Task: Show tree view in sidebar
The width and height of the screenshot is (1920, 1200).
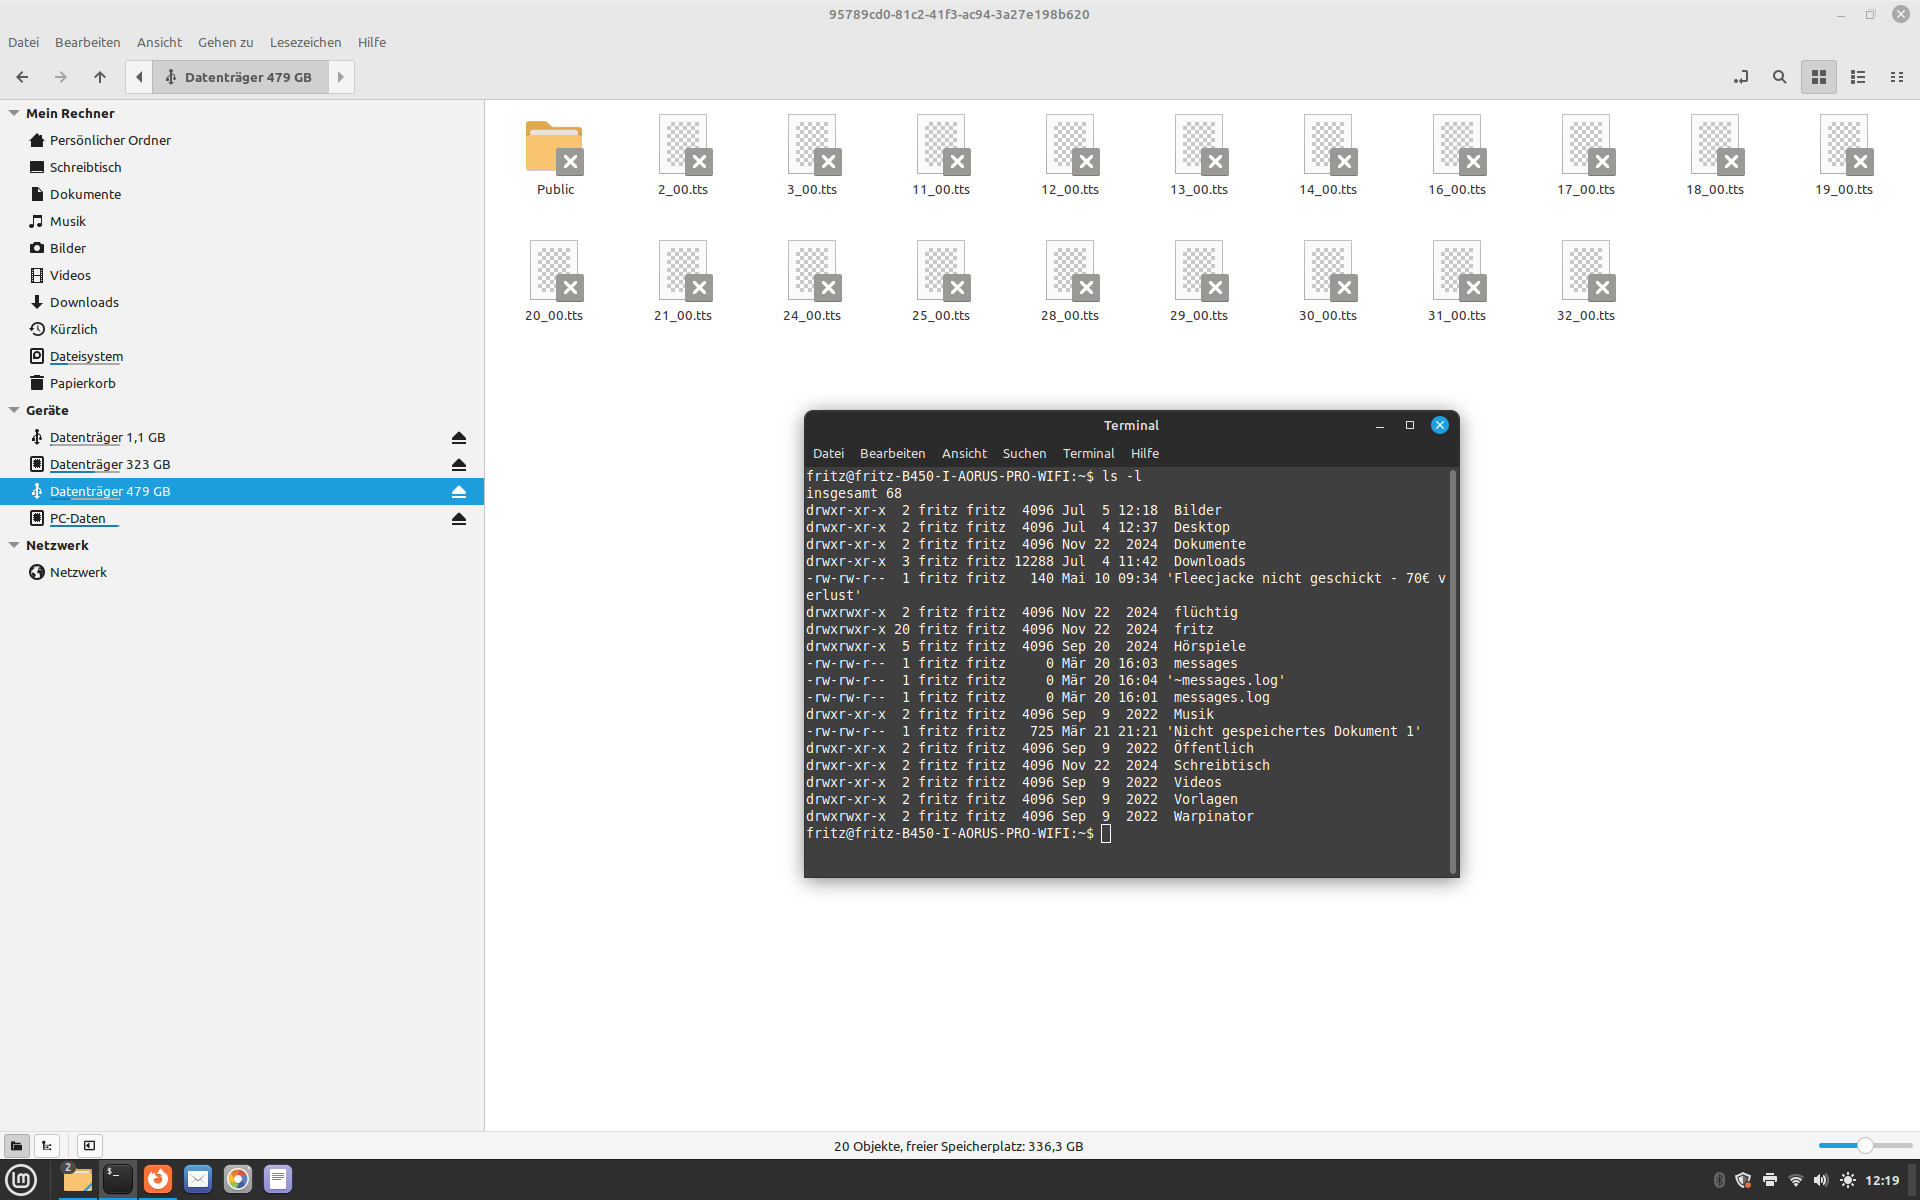Action: tap(47, 1146)
